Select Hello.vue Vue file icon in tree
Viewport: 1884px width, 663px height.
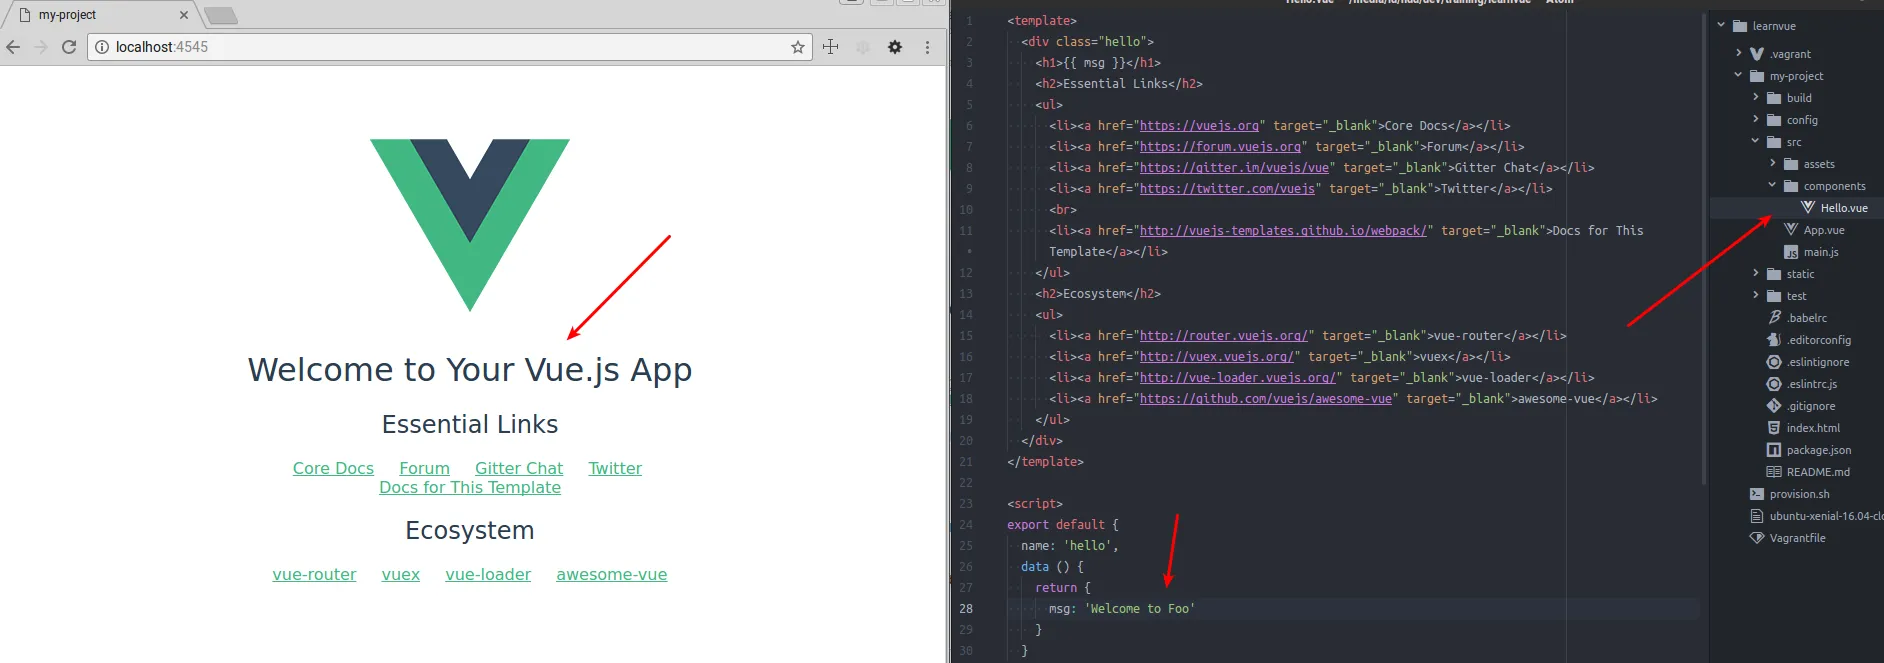tap(1808, 207)
